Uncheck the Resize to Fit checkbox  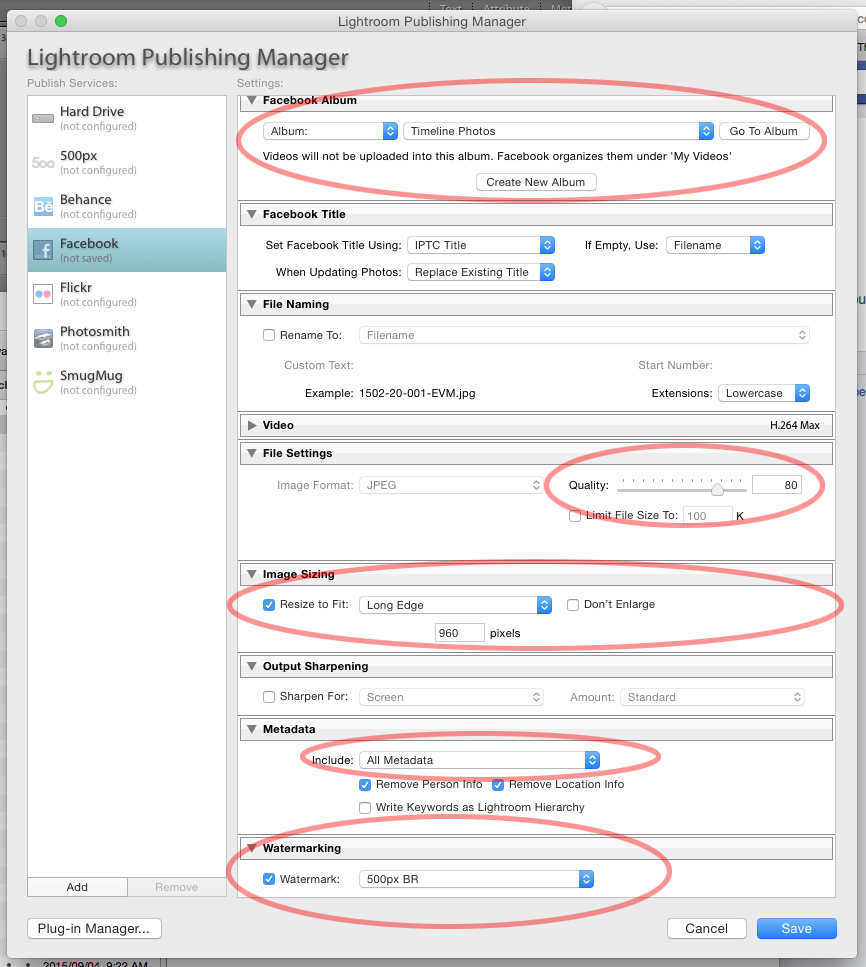(x=269, y=605)
